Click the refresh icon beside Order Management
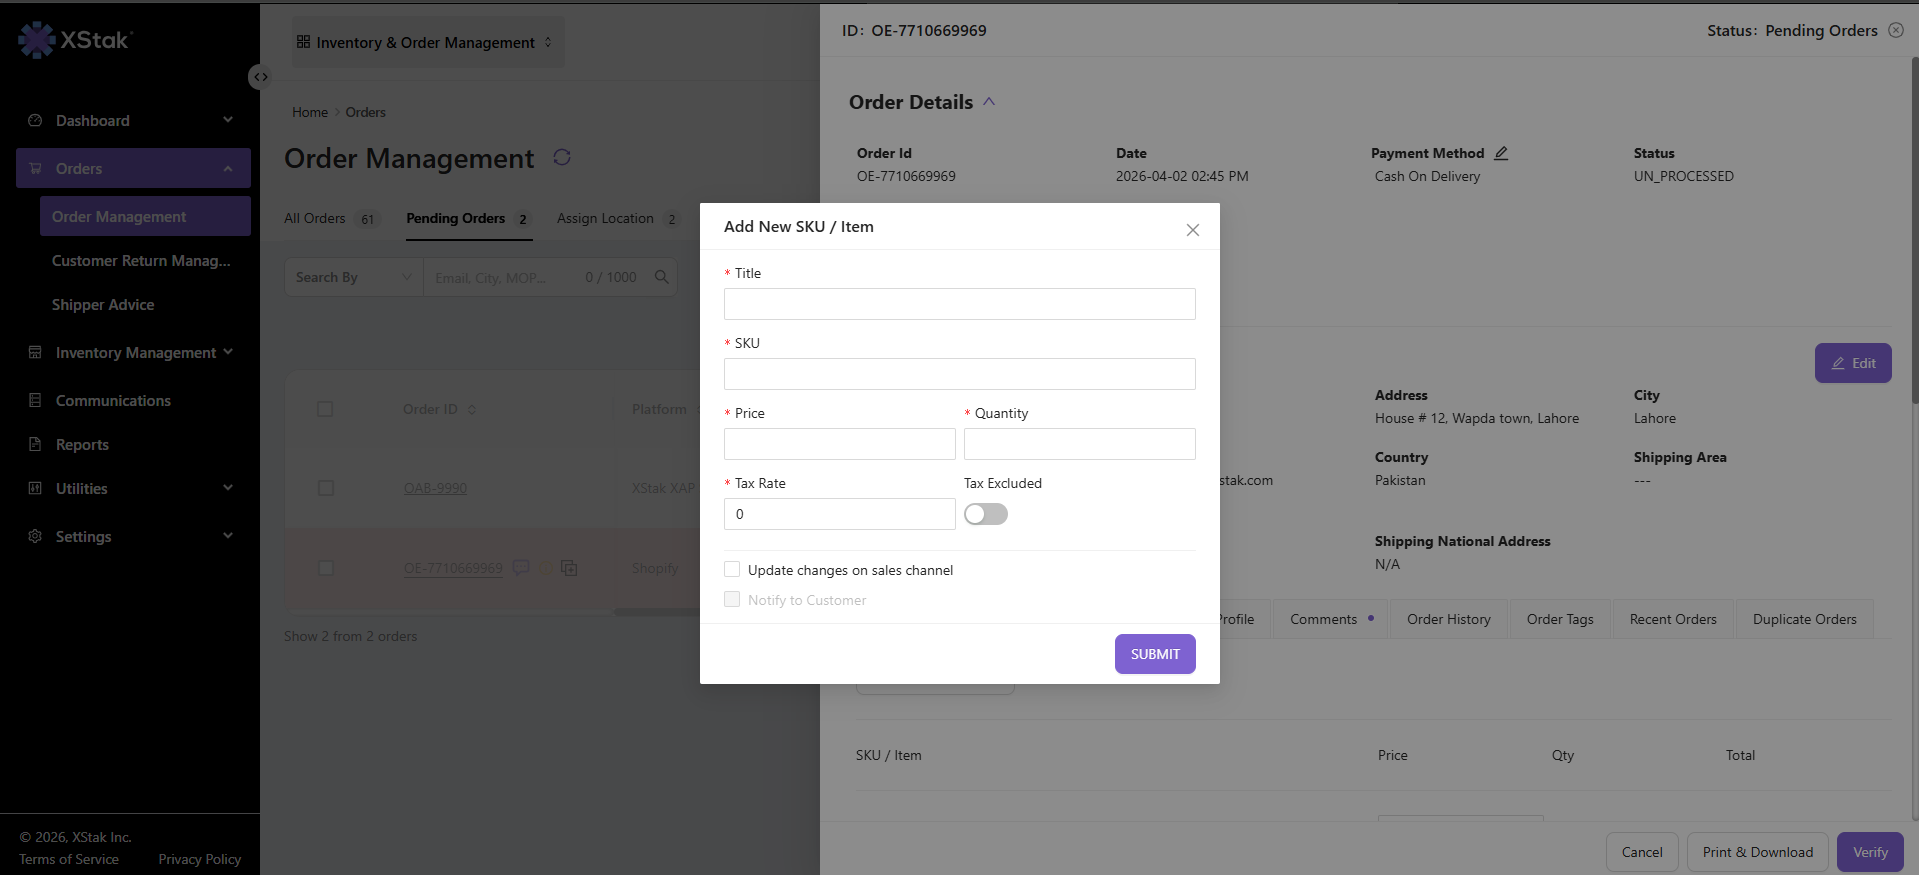 coord(562,157)
